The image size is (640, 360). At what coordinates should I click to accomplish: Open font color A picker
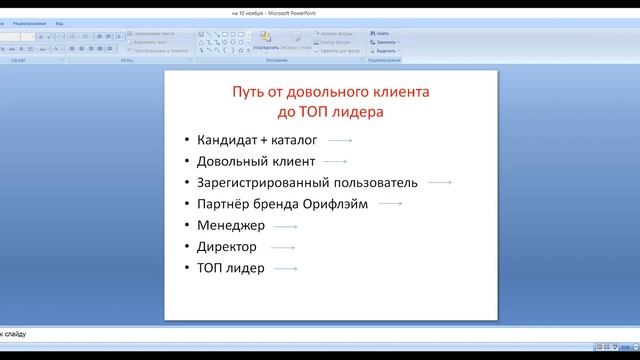[x=56, y=49]
